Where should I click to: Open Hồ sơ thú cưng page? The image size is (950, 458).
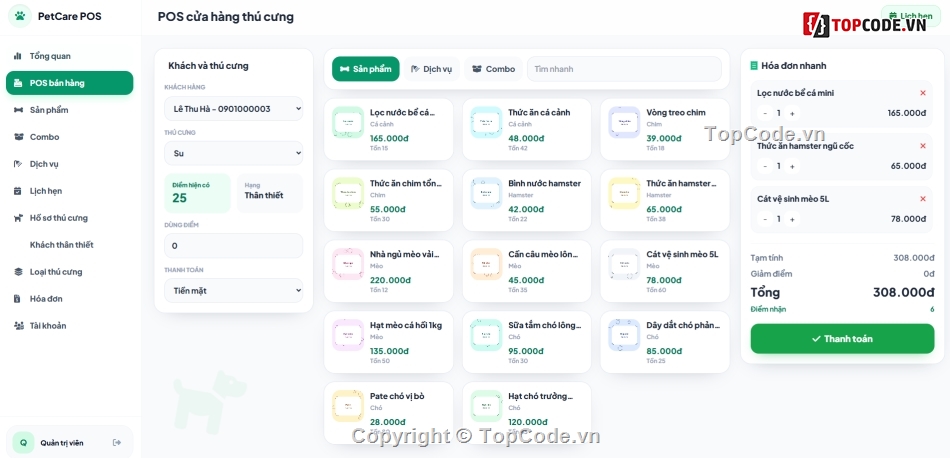pyautogui.click(x=70, y=217)
